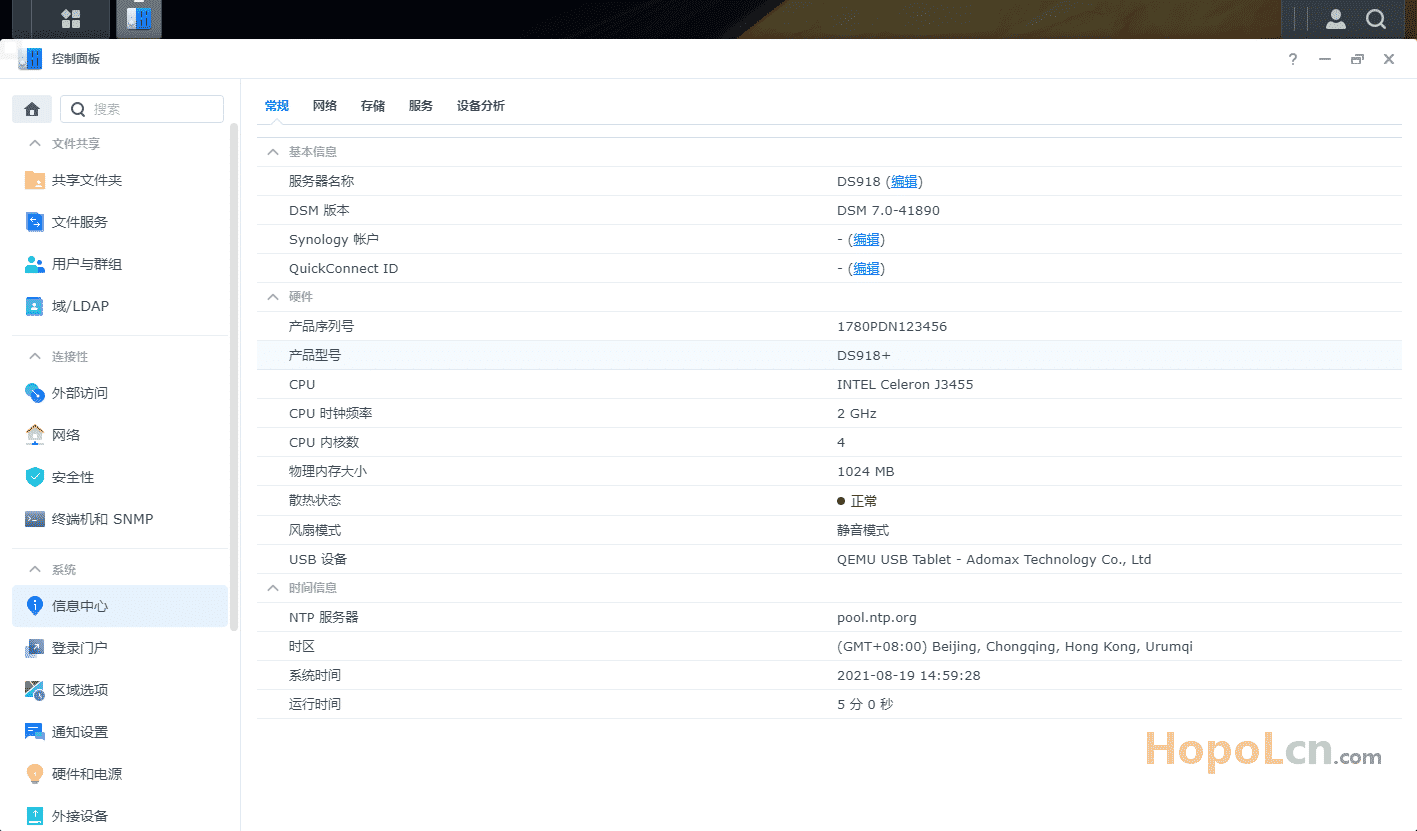Open 域/LDAP icon in sidebar
This screenshot has width=1417, height=831.
(x=35, y=306)
